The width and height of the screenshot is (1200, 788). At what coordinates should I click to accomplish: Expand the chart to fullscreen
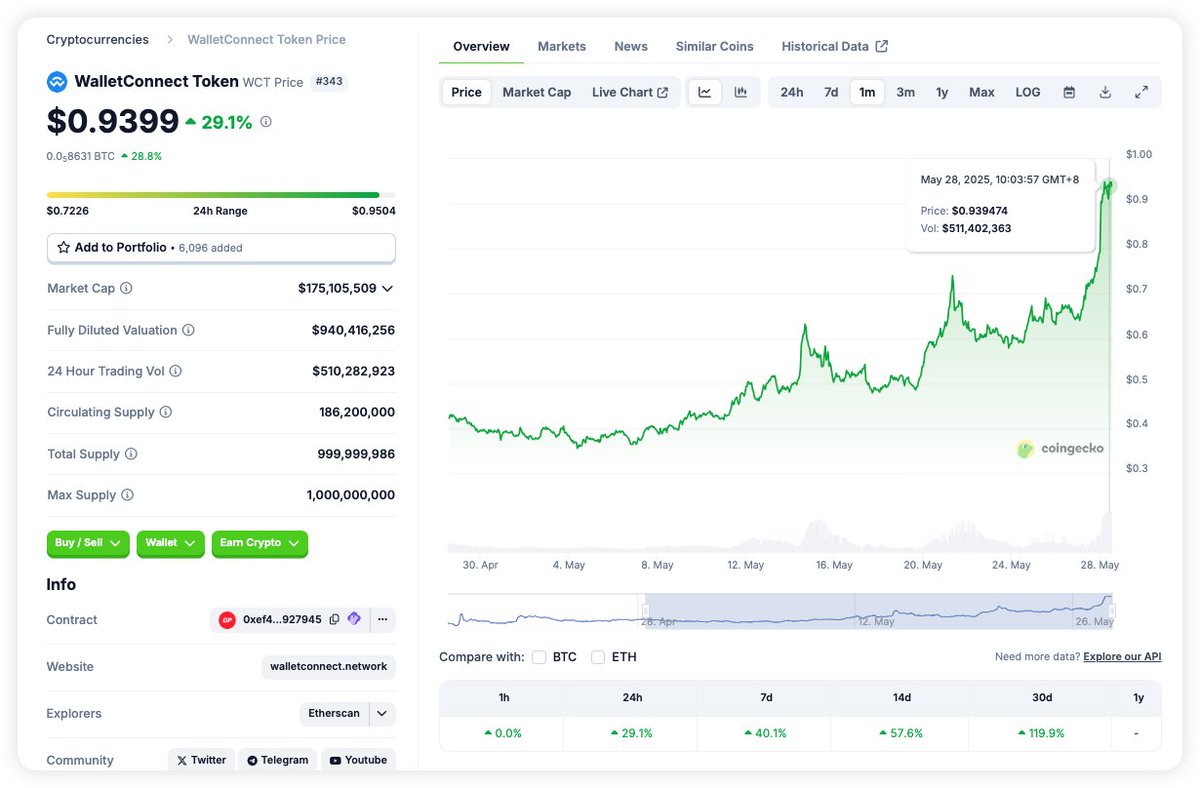pyautogui.click(x=1141, y=92)
